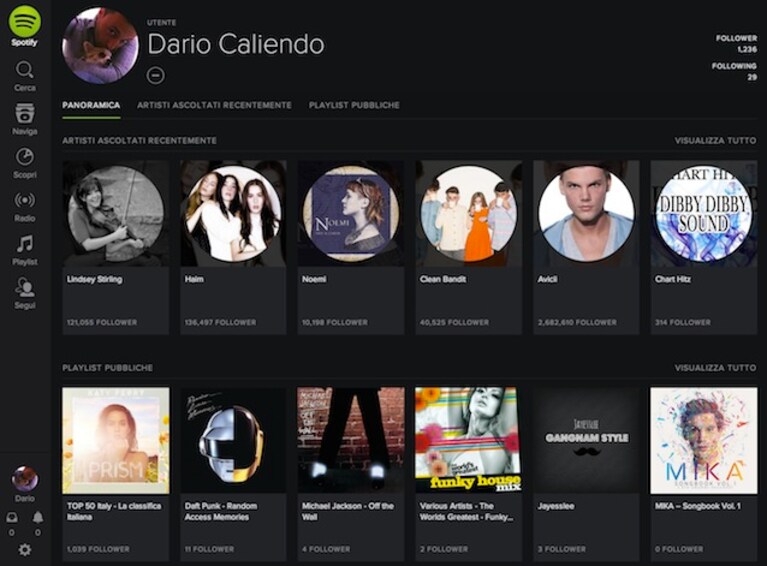Open the Dario profile avatar in sidebar
Viewport: 767px width, 566px height.
24,478
